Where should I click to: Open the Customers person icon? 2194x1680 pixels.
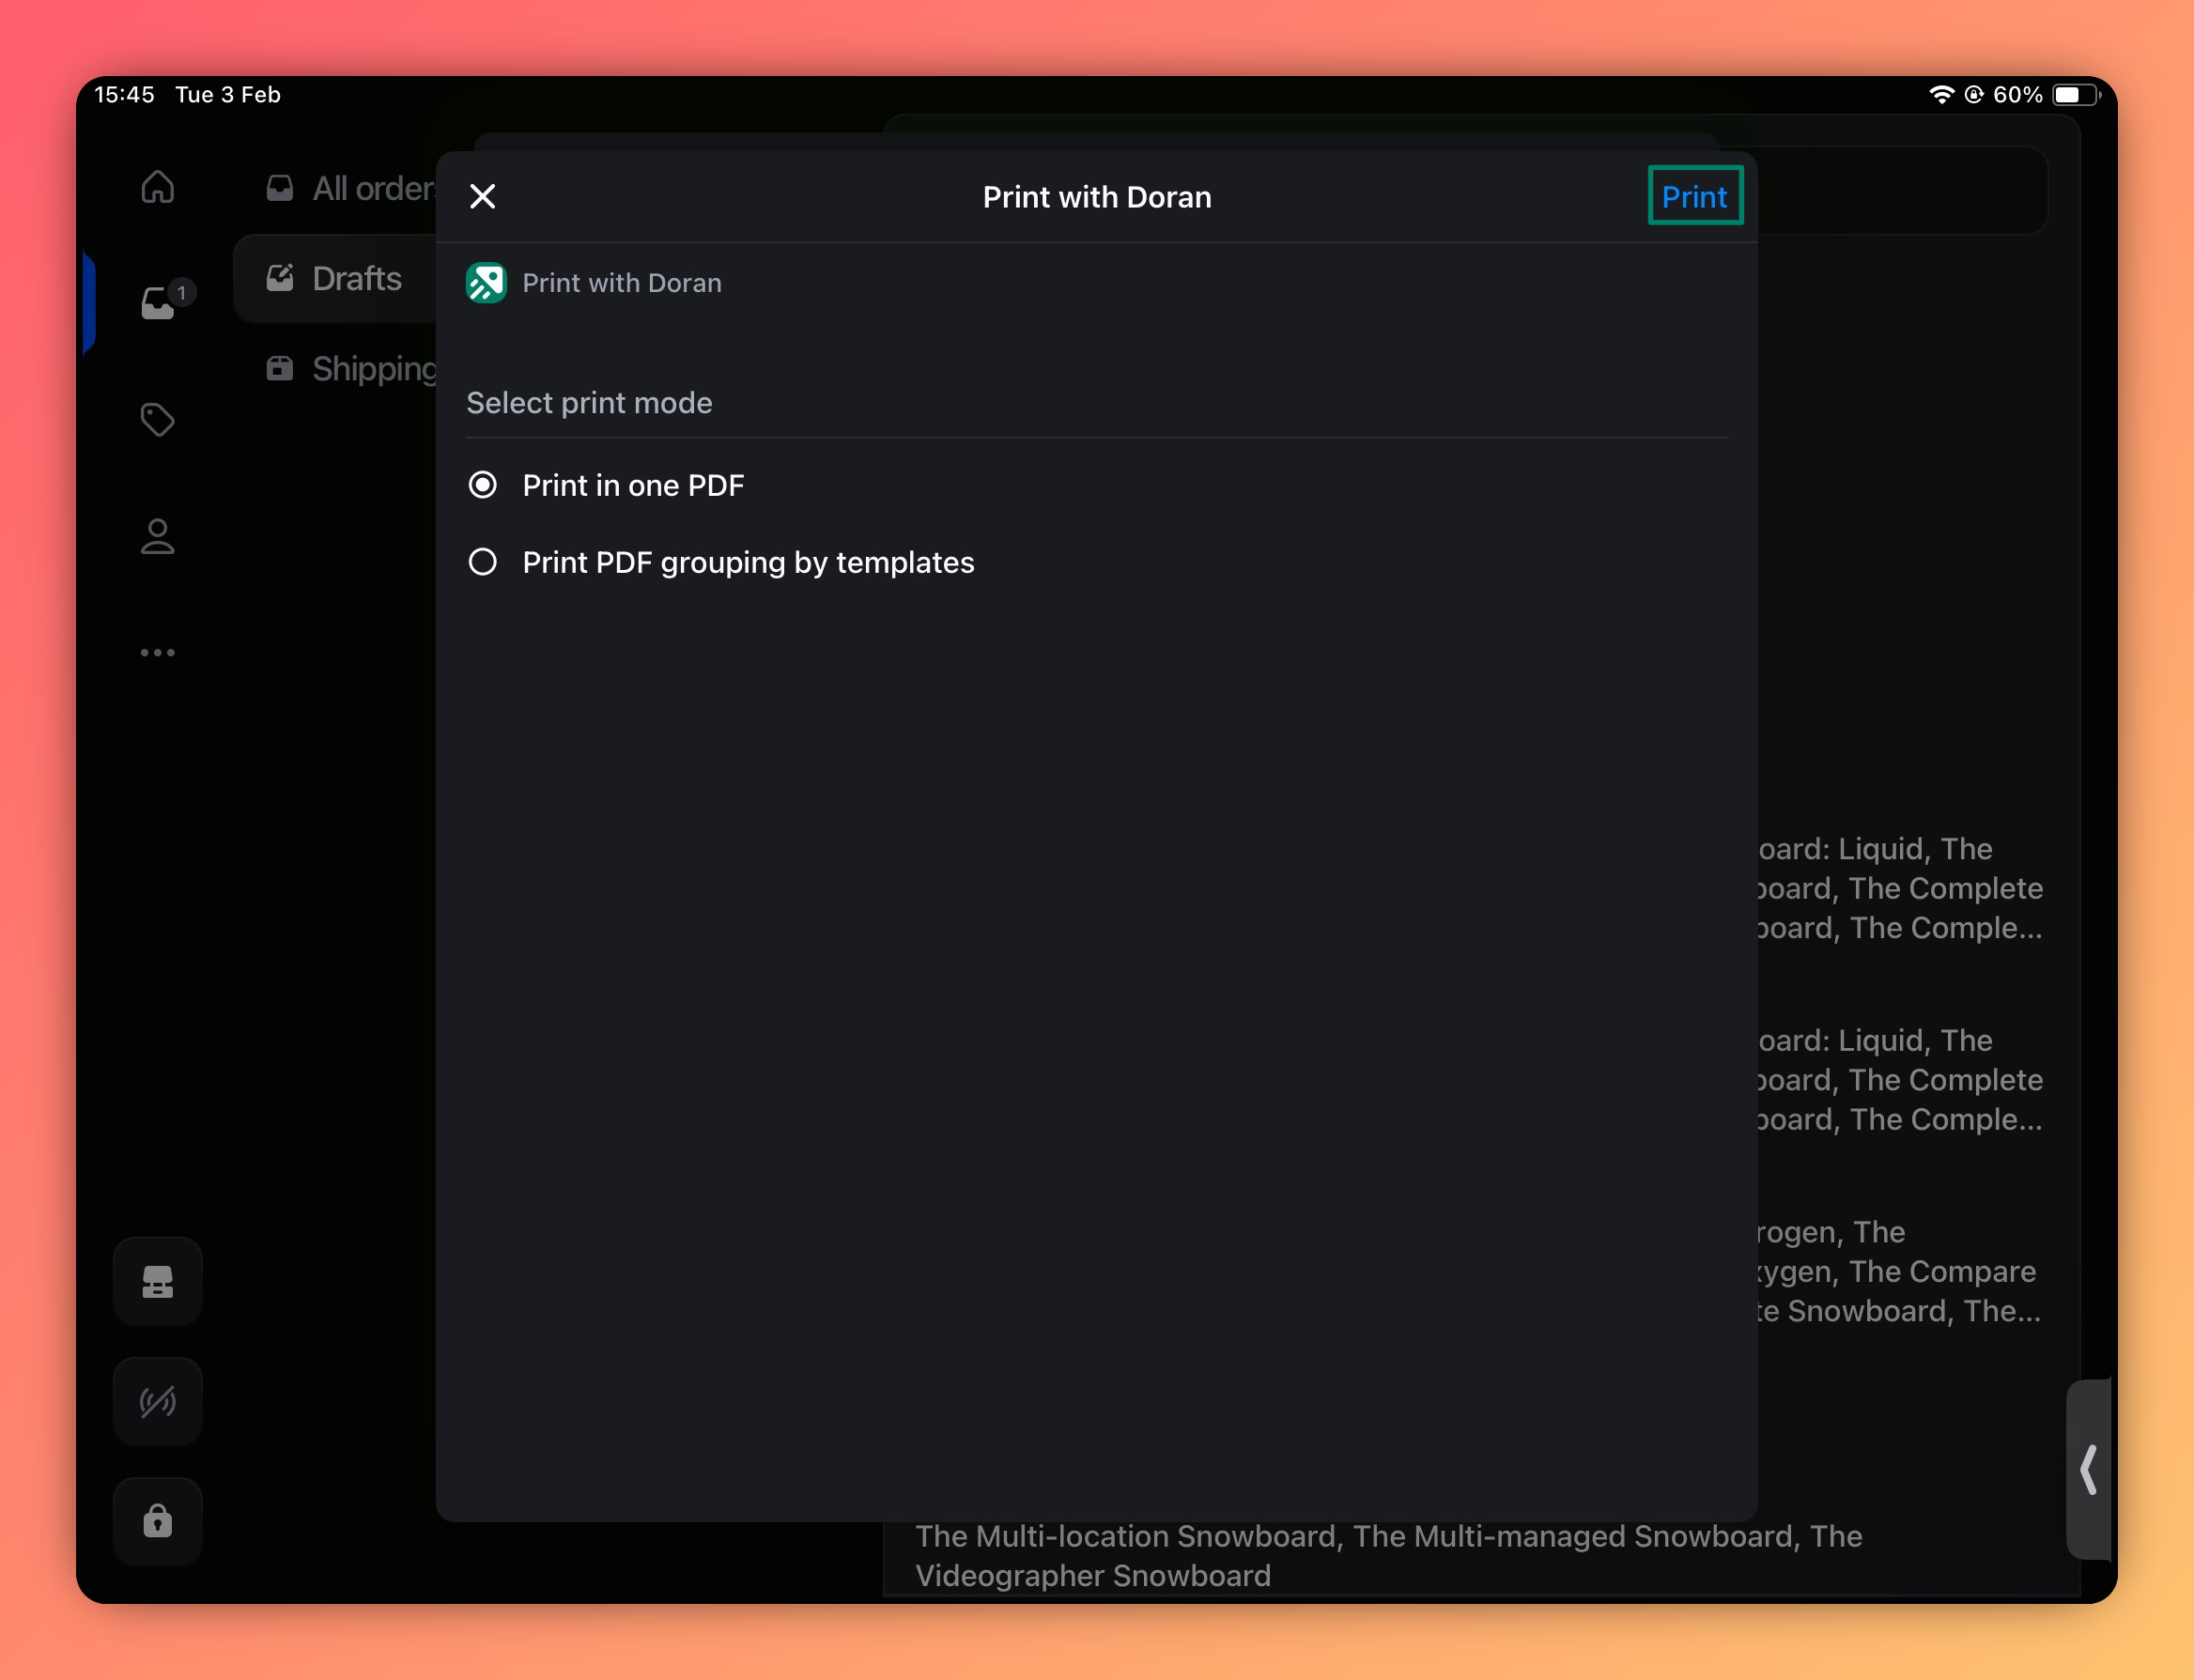pos(158,537)
